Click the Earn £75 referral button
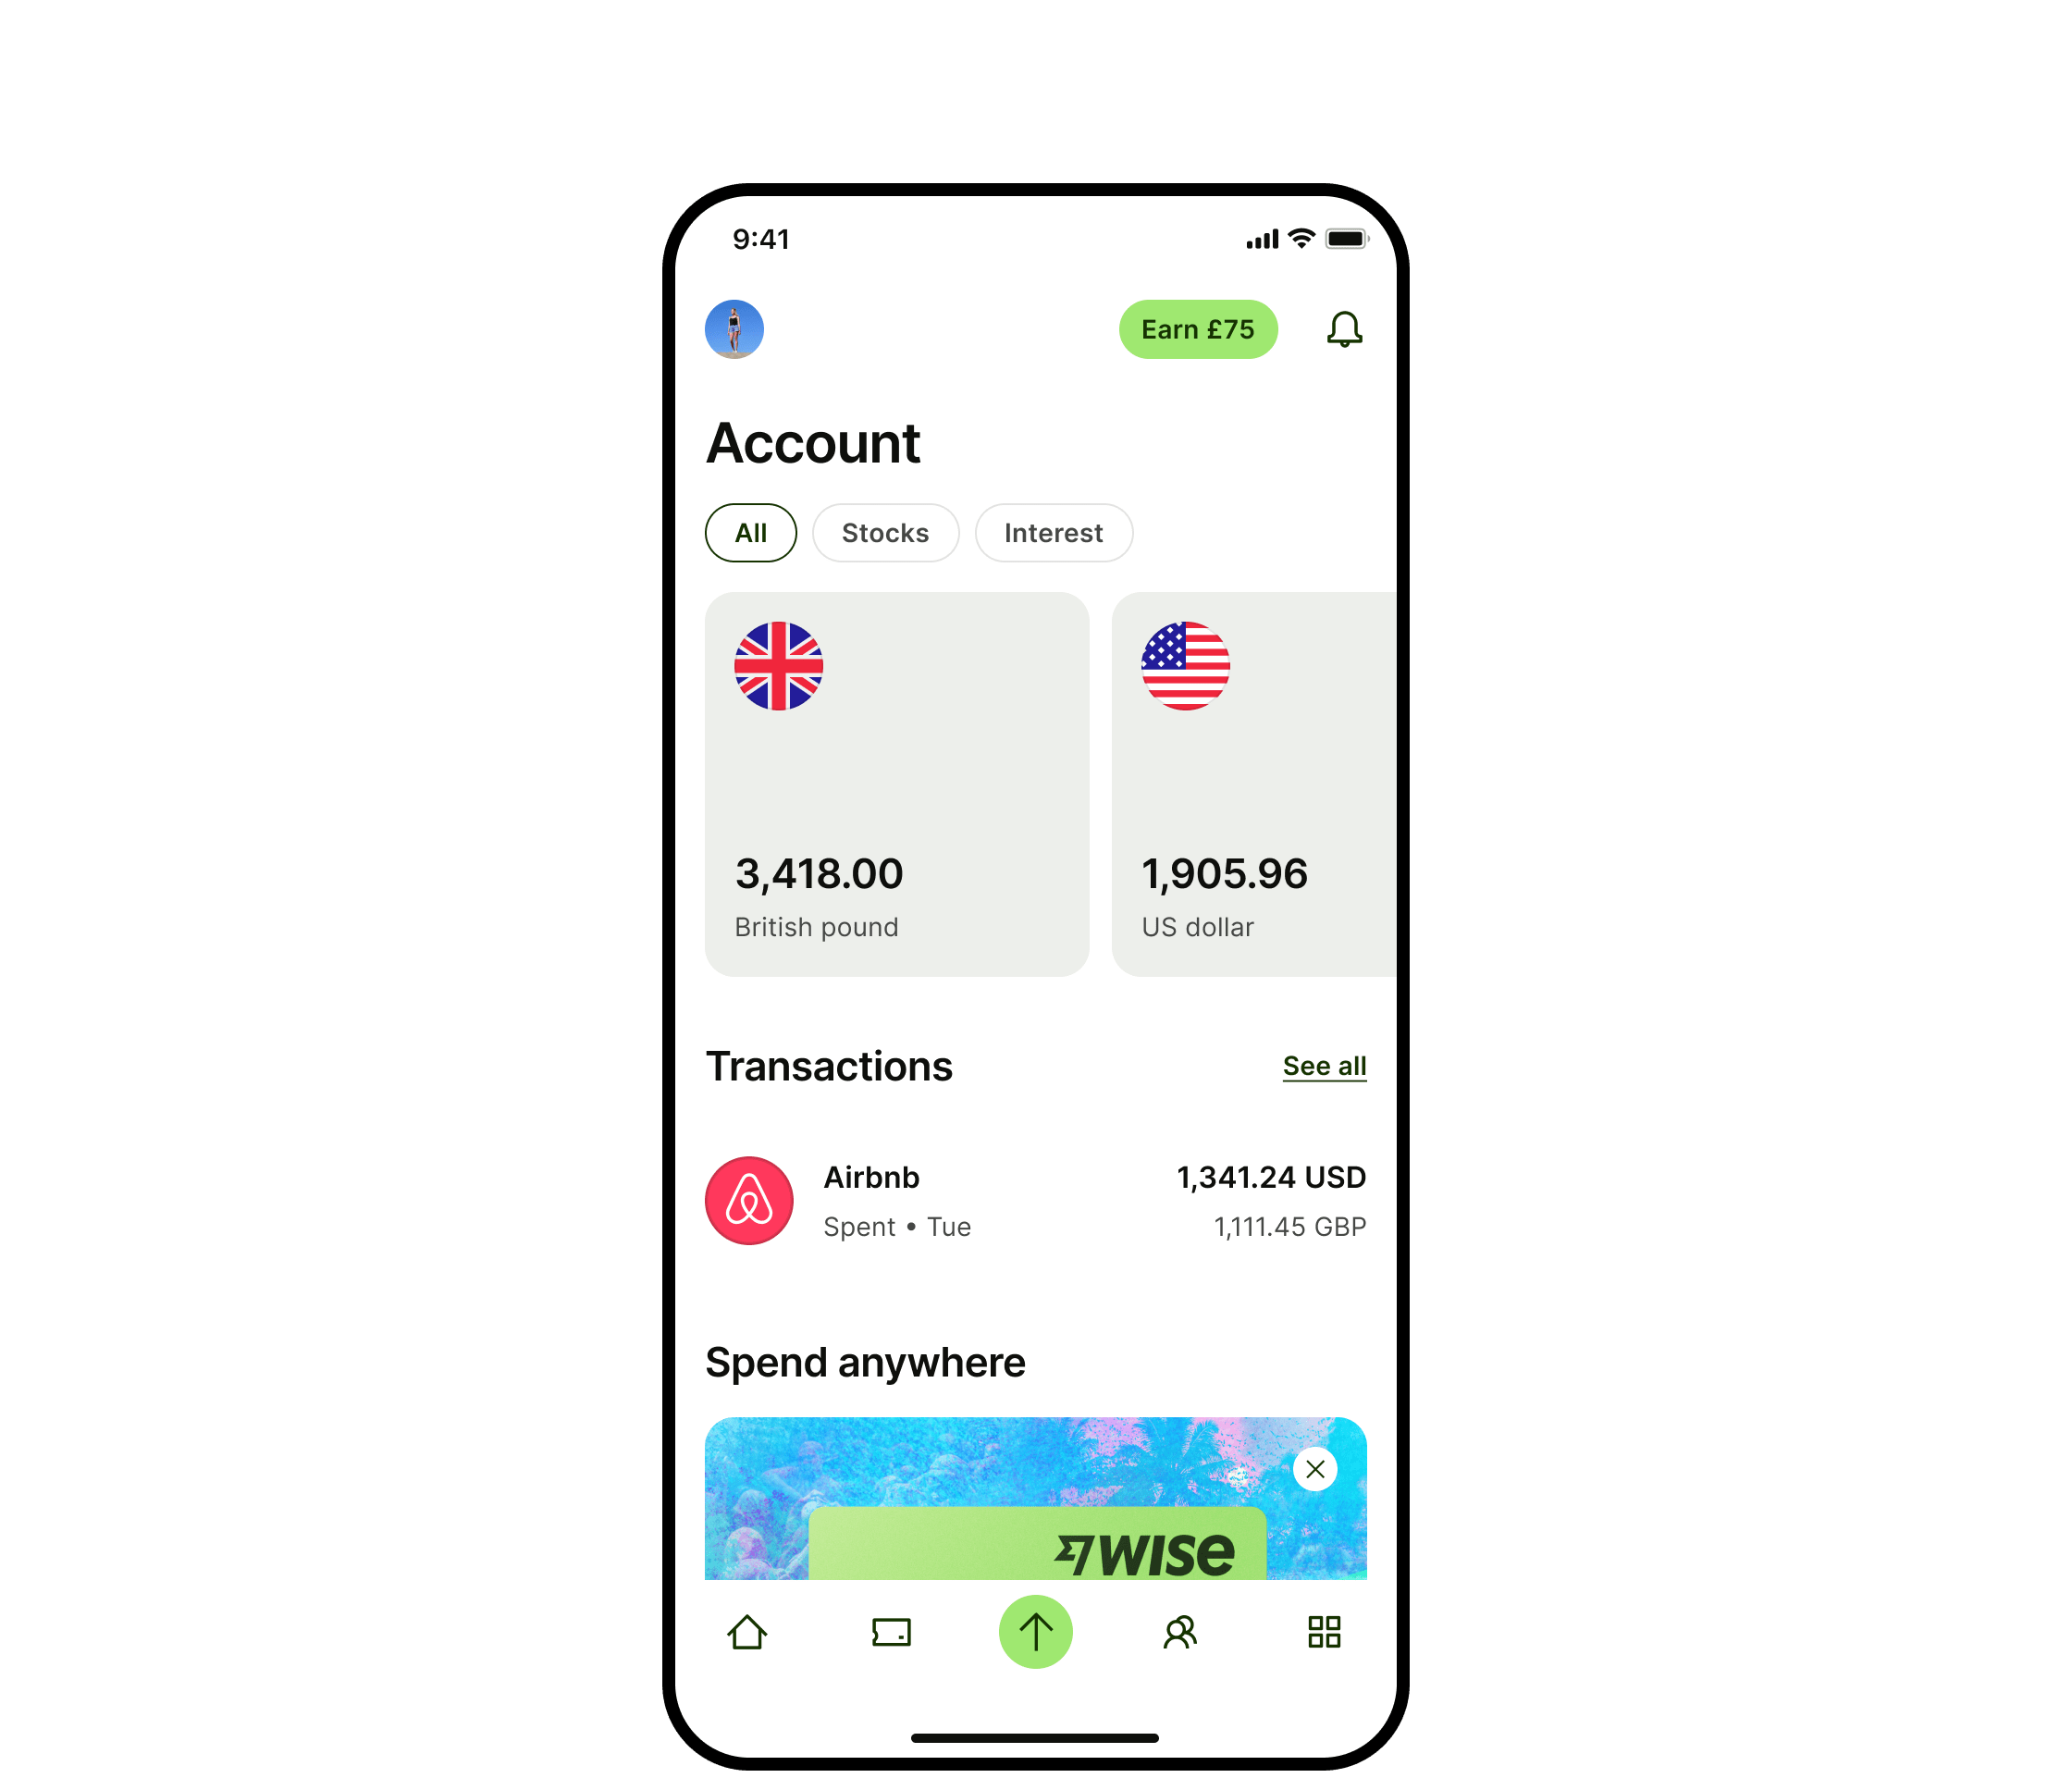This screenshot has width=2072, height=1778. pos(1198,327)
